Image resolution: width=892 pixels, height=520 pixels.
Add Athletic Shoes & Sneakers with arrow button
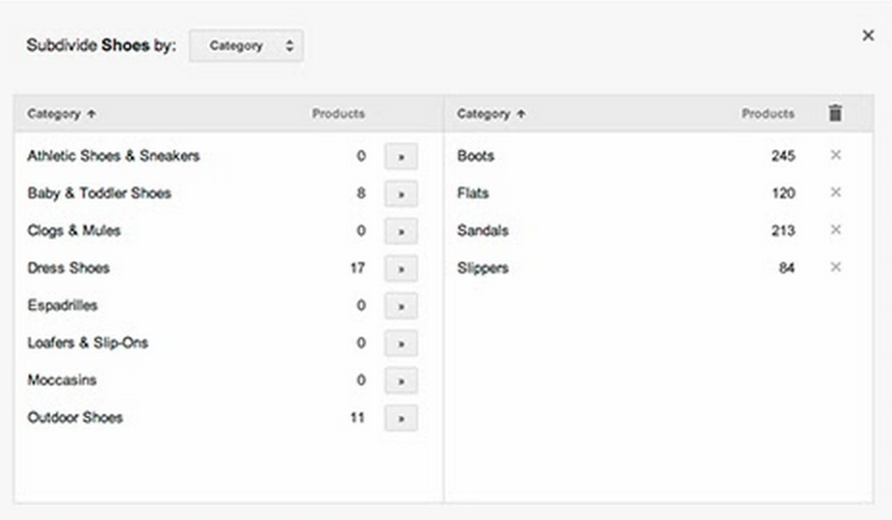point(401,156)
